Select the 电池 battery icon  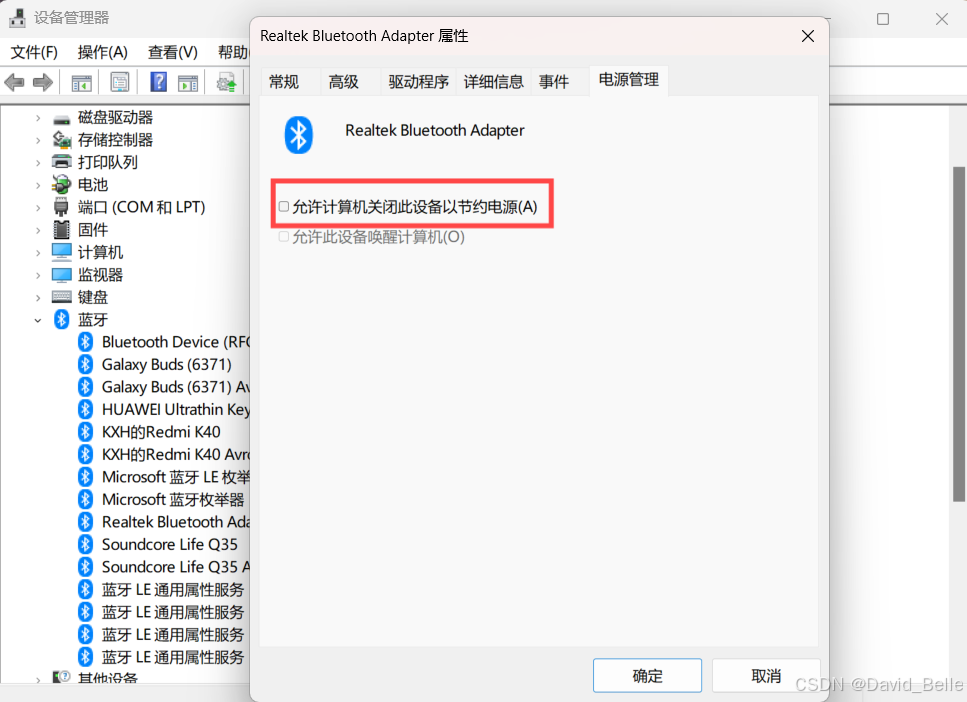[62, 184]
